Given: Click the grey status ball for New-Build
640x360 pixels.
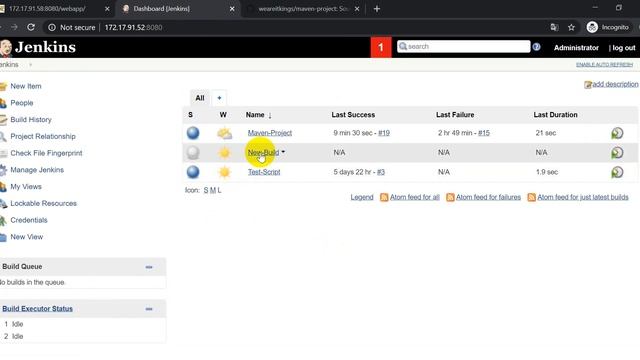Looking at the screenshot, I should pos(193,153).
